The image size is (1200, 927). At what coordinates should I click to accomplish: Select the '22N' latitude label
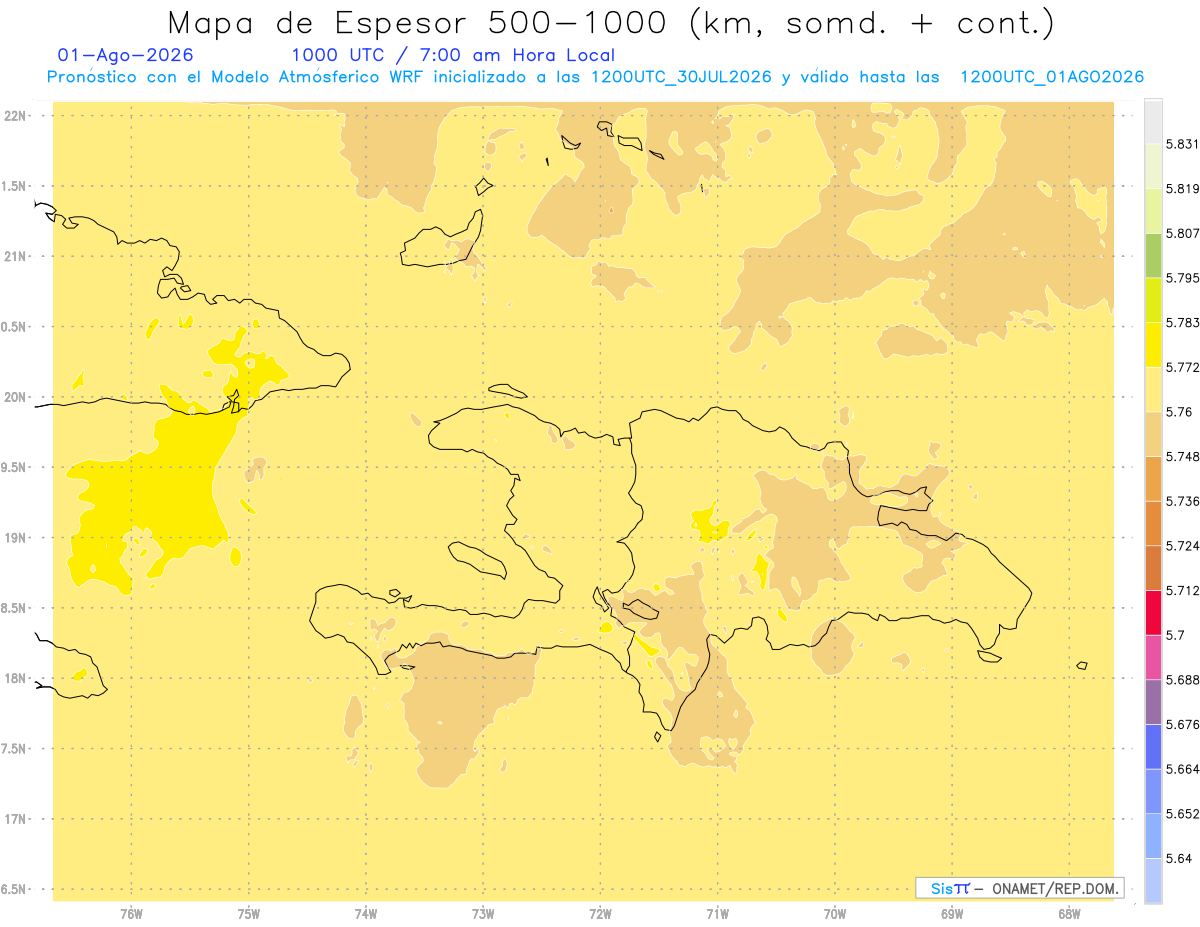[x=16, y=116]
